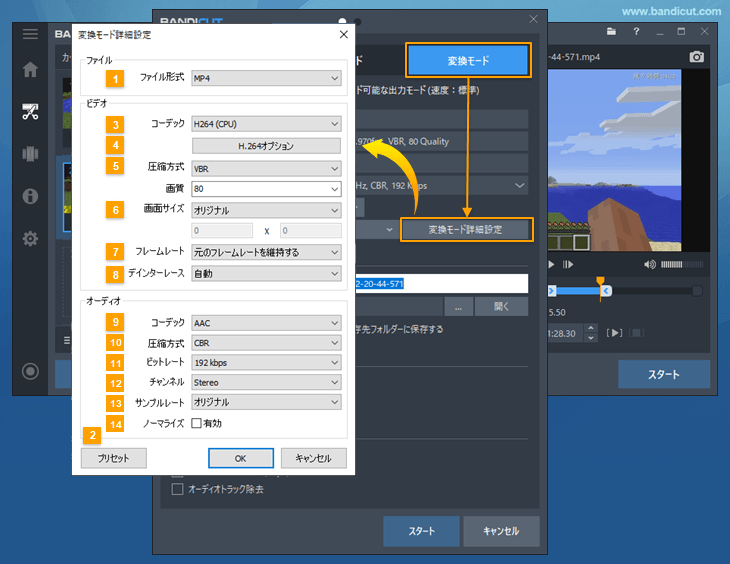Click the Open folder button

coord(501,307)
